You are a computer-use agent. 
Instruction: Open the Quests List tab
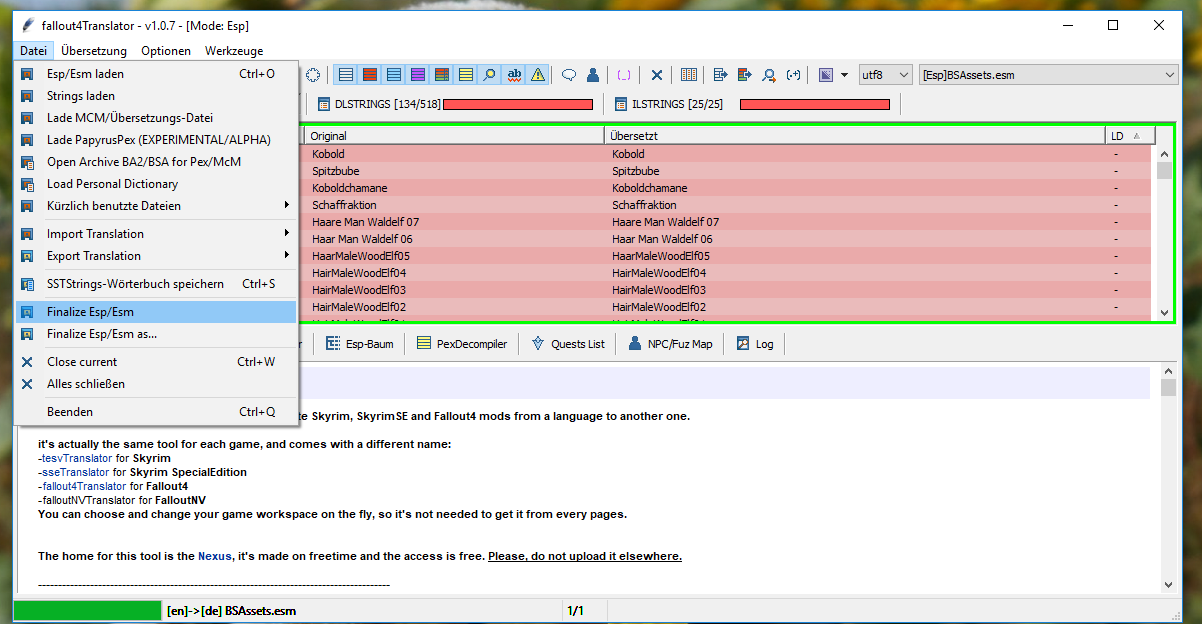click(568, 344)
